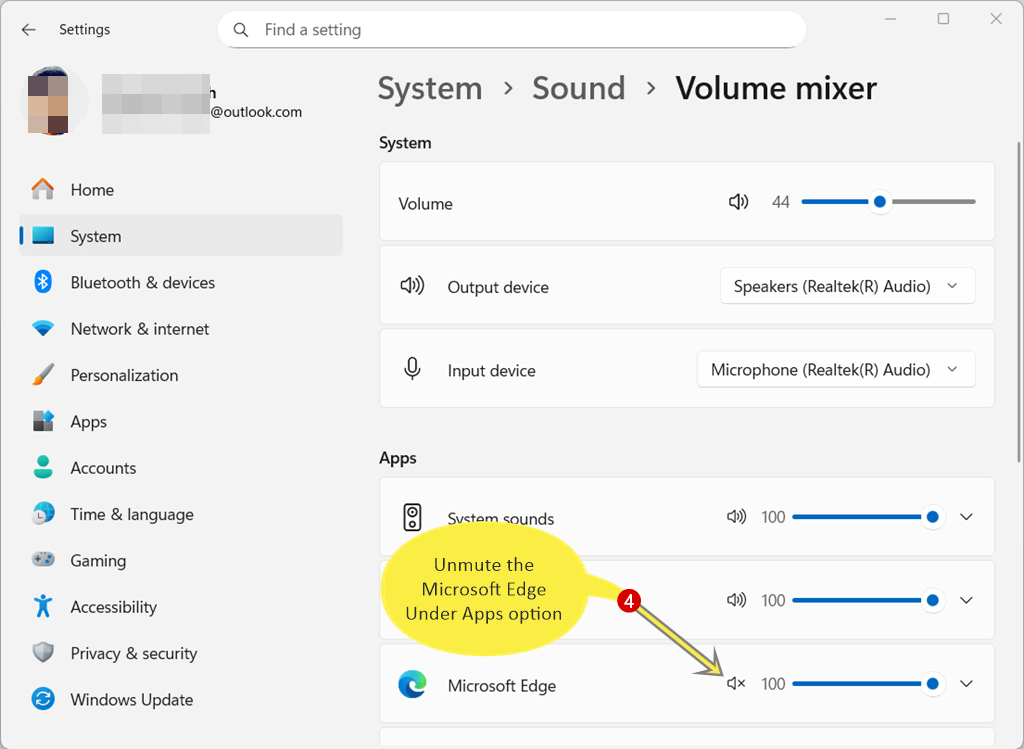Go to Network & internet

point(181,328)
